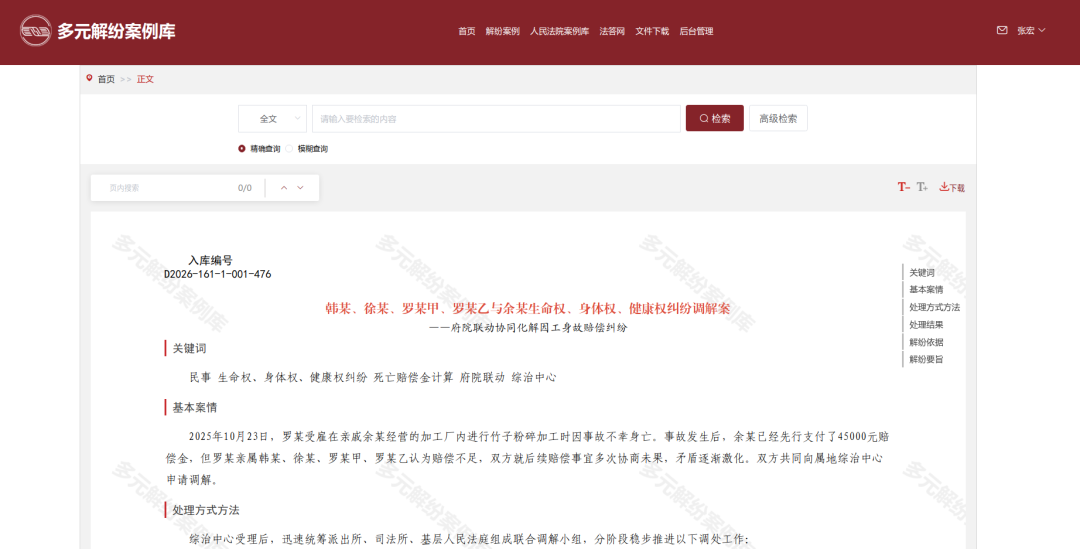Decrease font size with T- icon
This screenshot has height=549, width=1080.
click(904, 187)
